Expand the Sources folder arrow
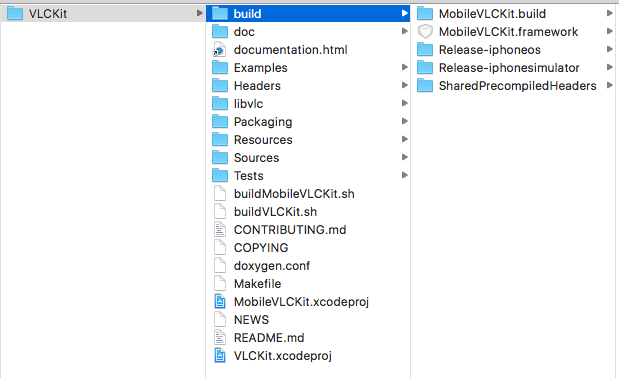Screen dimensions: 619x378 404,157
